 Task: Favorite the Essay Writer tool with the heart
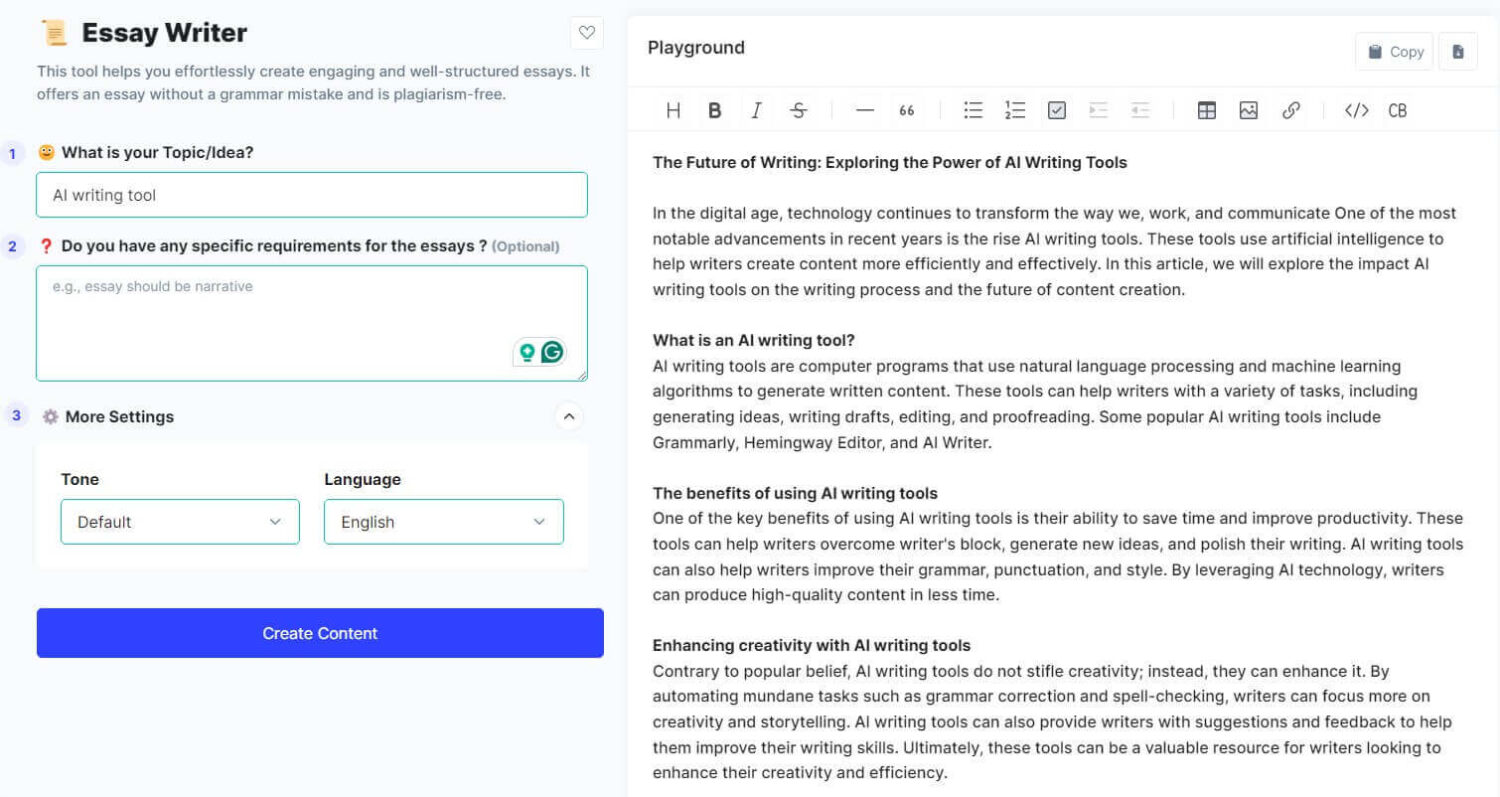point(587,33)
